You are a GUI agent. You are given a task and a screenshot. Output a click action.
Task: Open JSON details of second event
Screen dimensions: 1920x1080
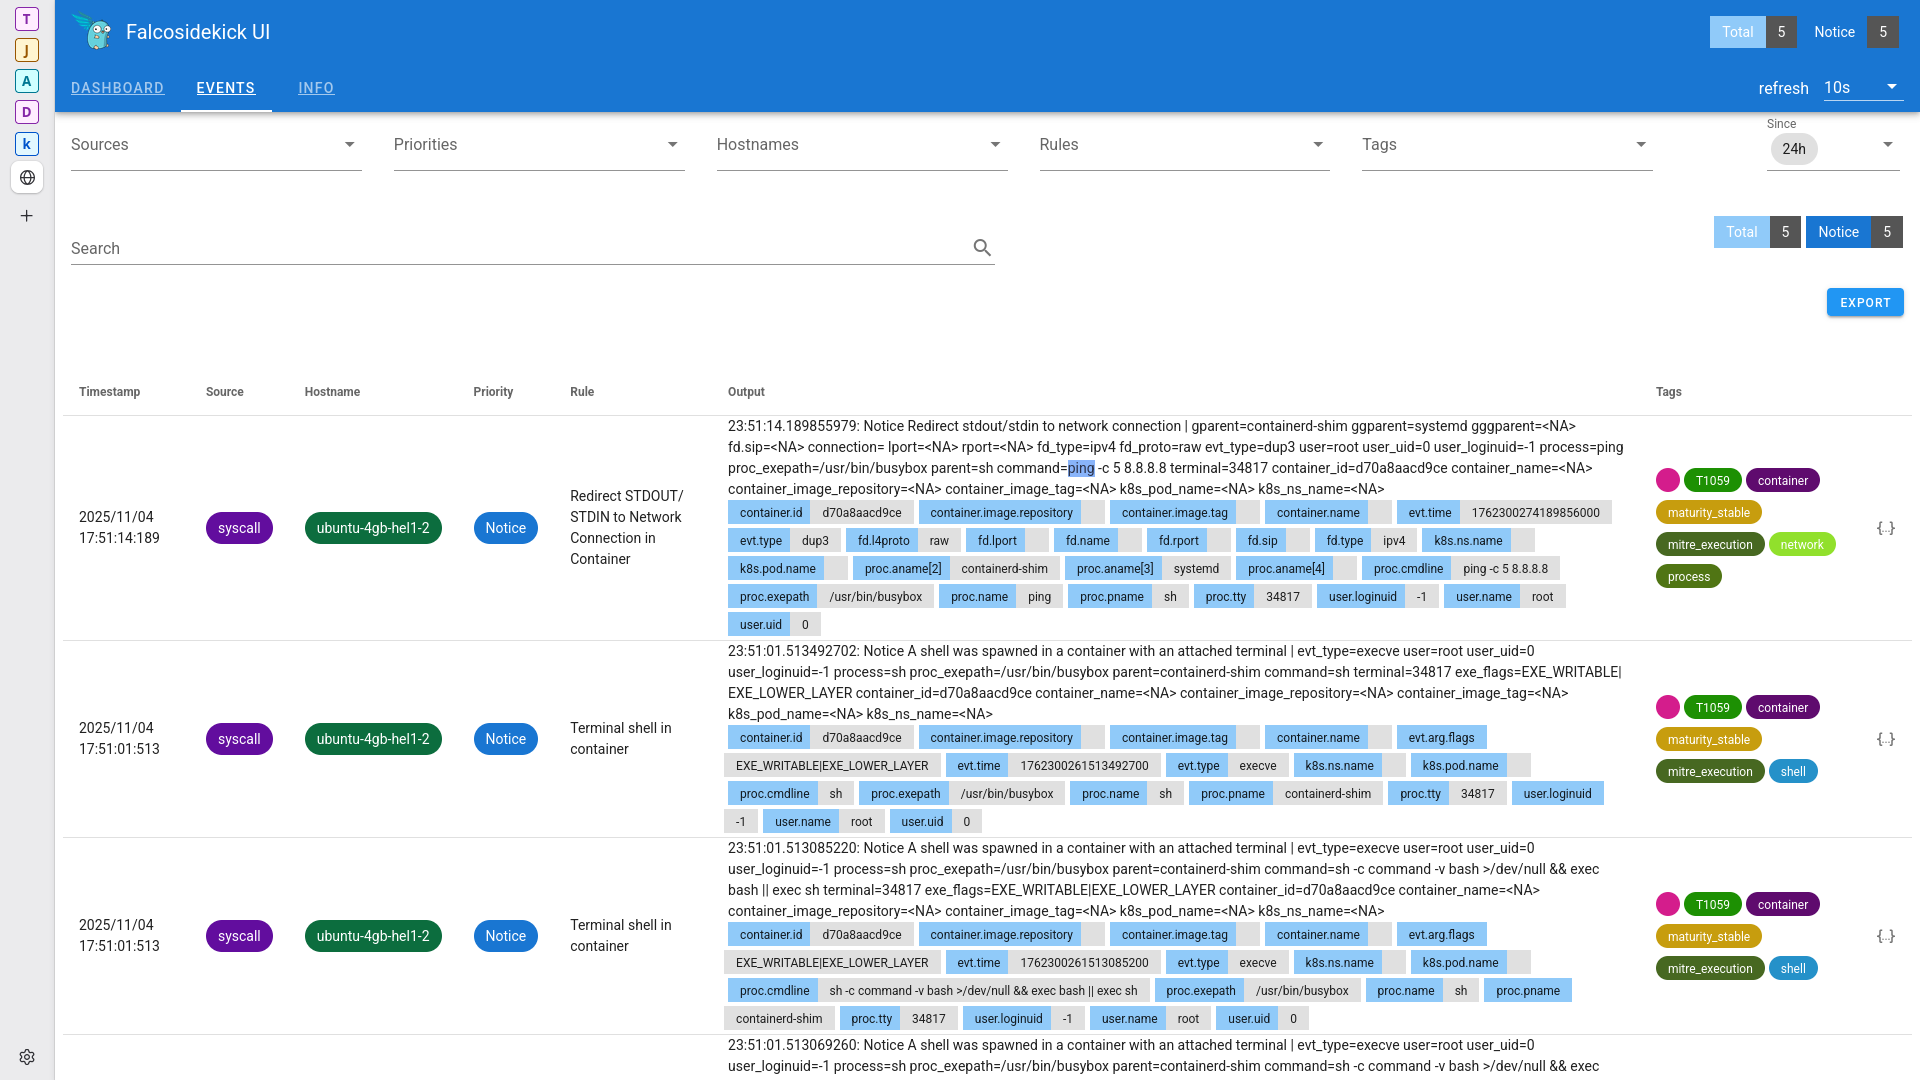[x=1885, y=739]
